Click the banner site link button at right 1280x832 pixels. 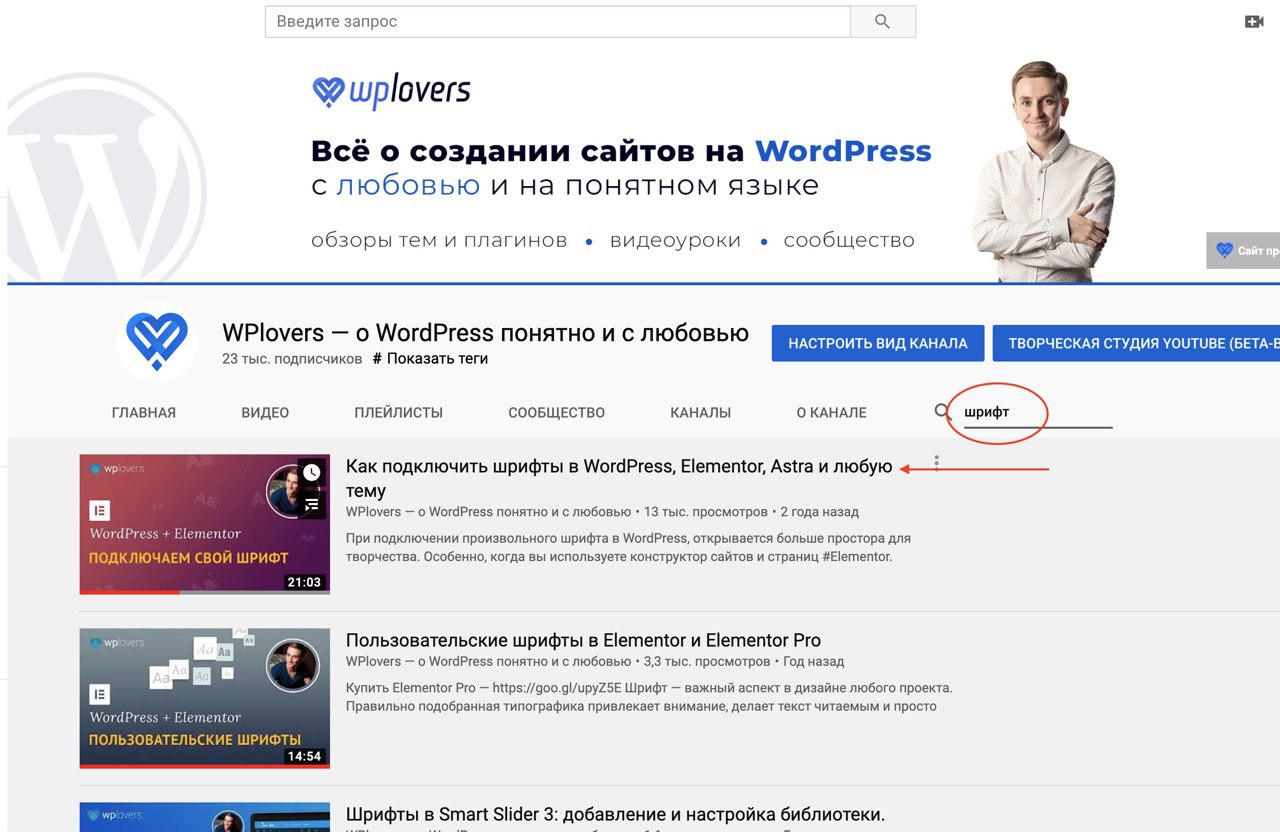[x=1243, y=250]
